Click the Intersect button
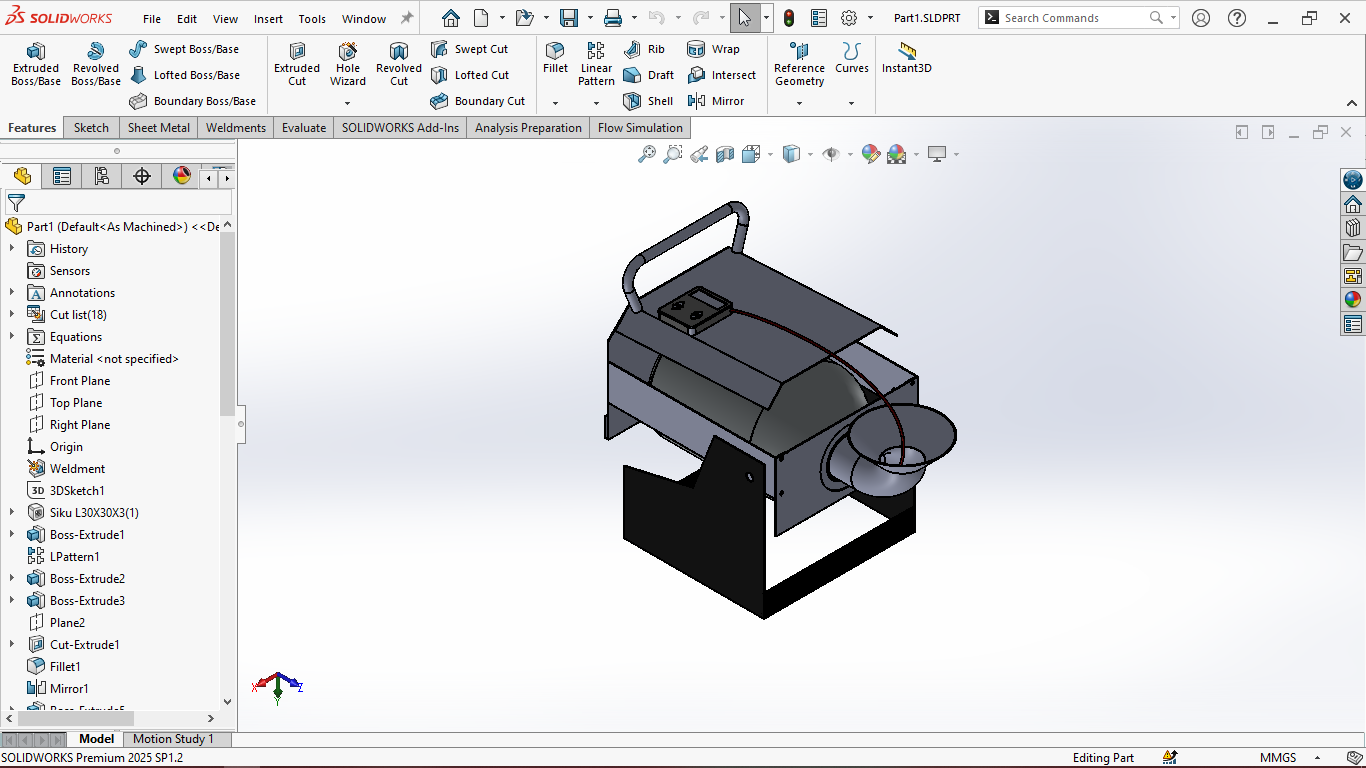This screenshot has width=1366, height=768. [722, 75]
